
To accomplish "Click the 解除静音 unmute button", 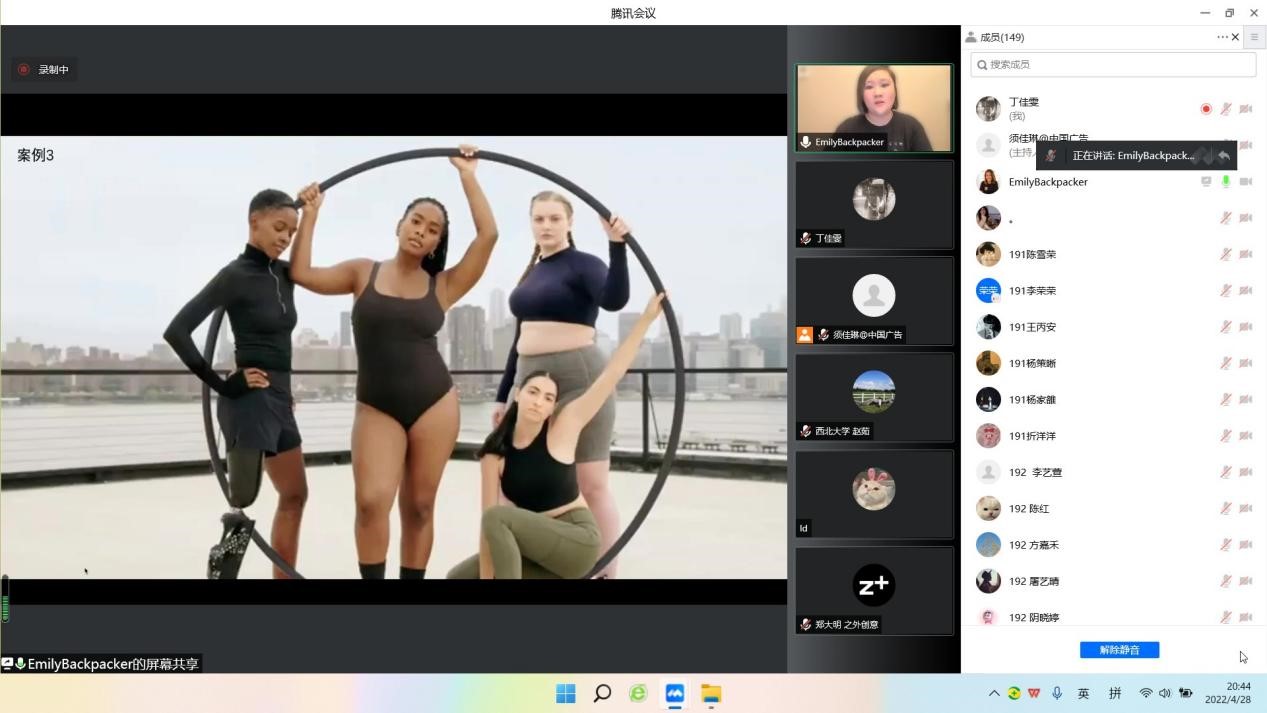I will click(1119, 650).
